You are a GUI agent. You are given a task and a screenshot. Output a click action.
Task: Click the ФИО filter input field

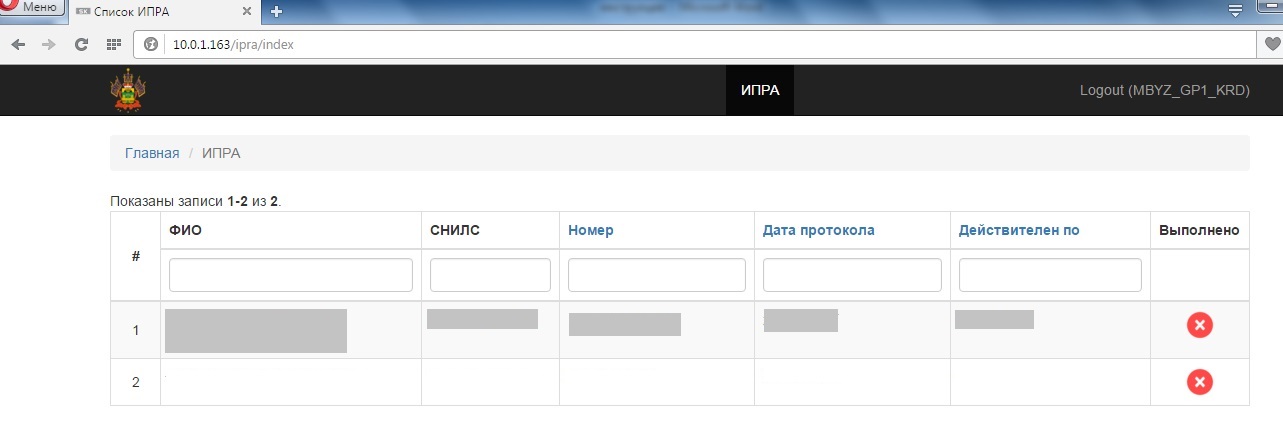coord(291,275)
